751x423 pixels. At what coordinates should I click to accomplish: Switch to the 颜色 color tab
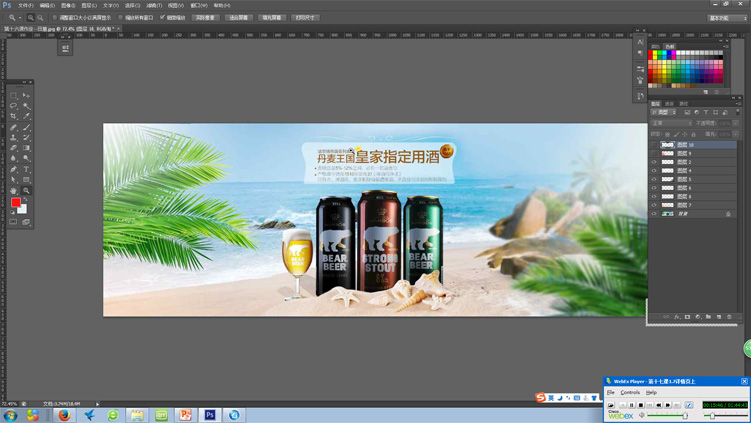point(655,46)
